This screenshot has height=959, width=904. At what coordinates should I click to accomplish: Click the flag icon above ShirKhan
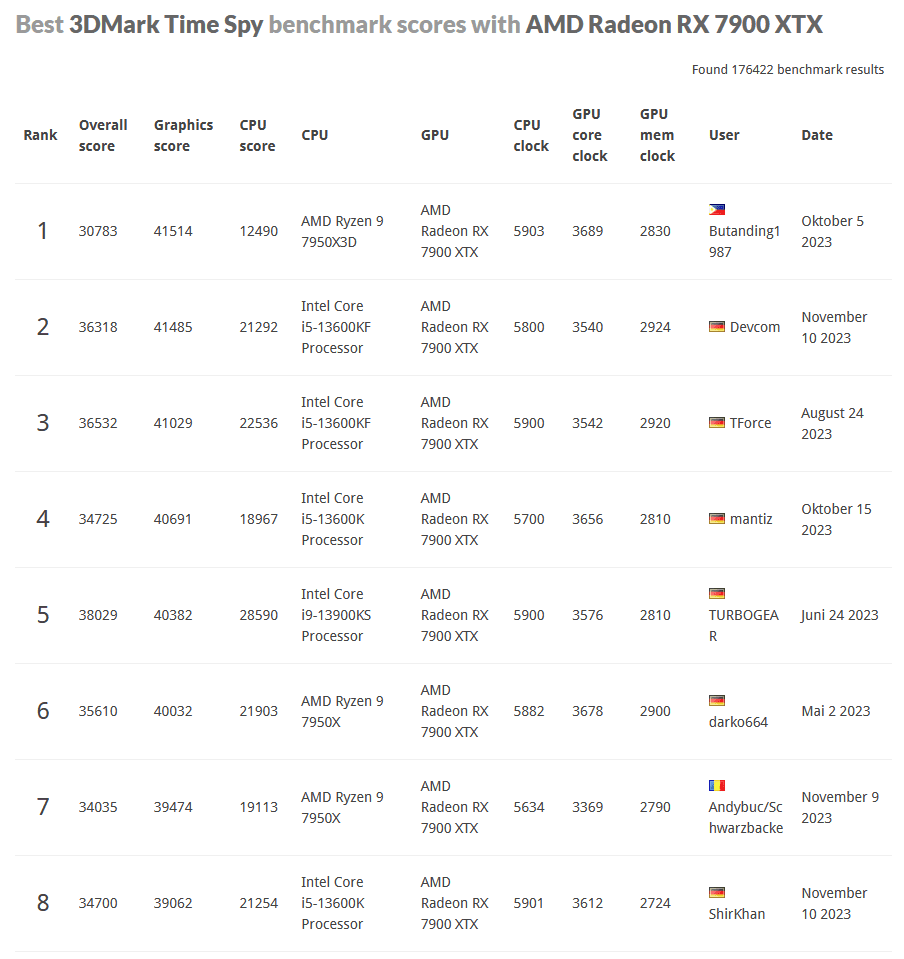[x=717, y=892]
